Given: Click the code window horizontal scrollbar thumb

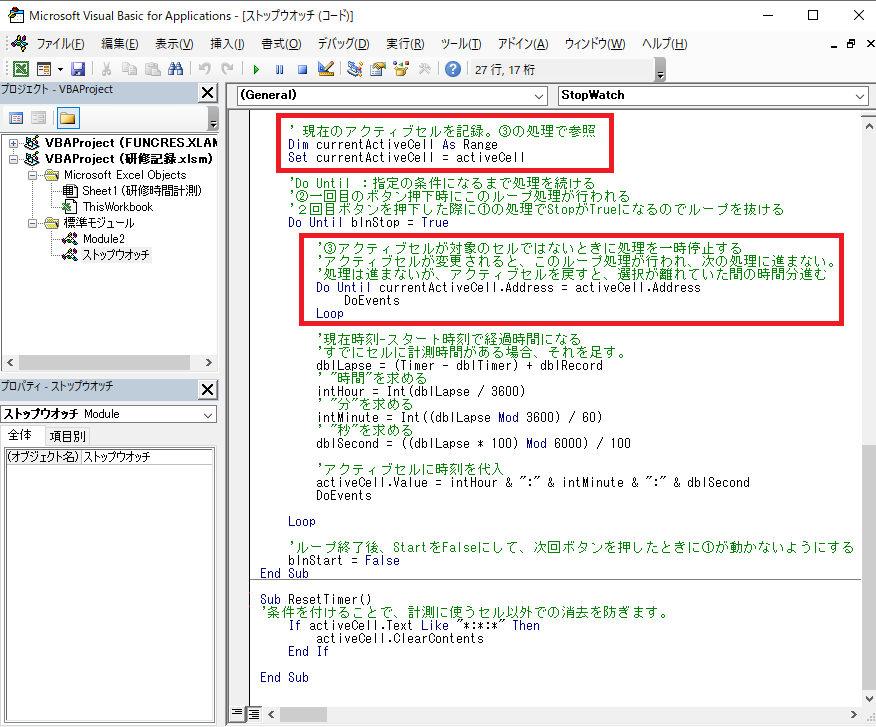Looking at the screenshot, I should point(303,714).
